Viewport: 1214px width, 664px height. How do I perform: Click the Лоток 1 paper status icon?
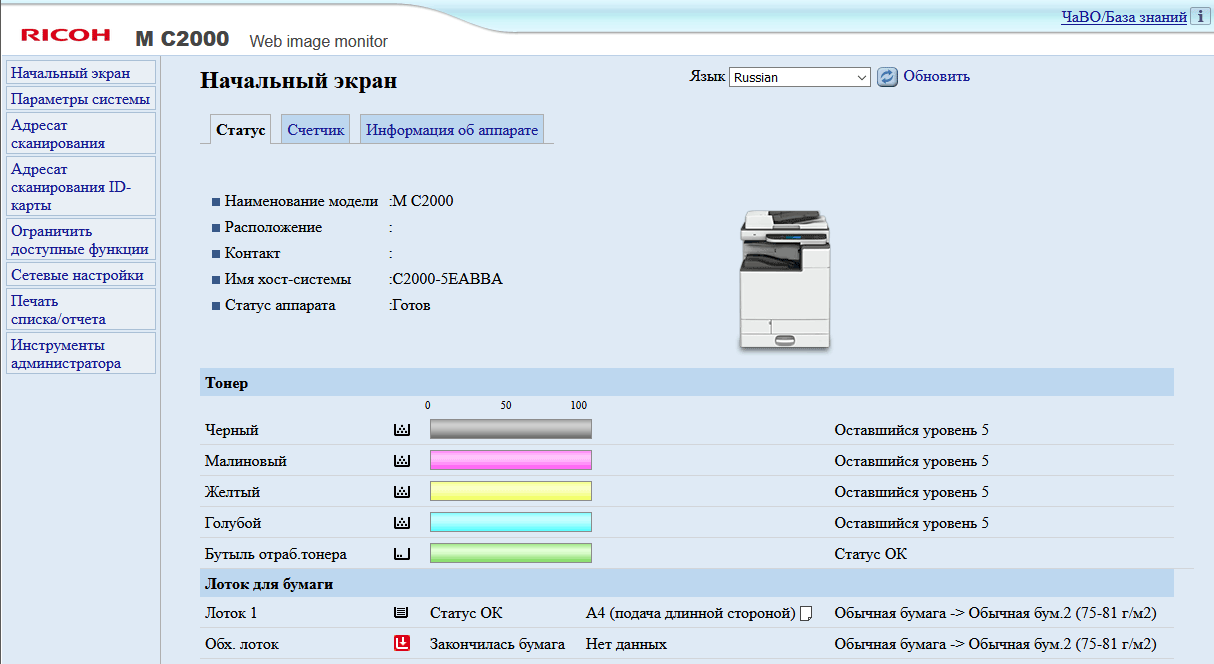click(x=402, y=613)
